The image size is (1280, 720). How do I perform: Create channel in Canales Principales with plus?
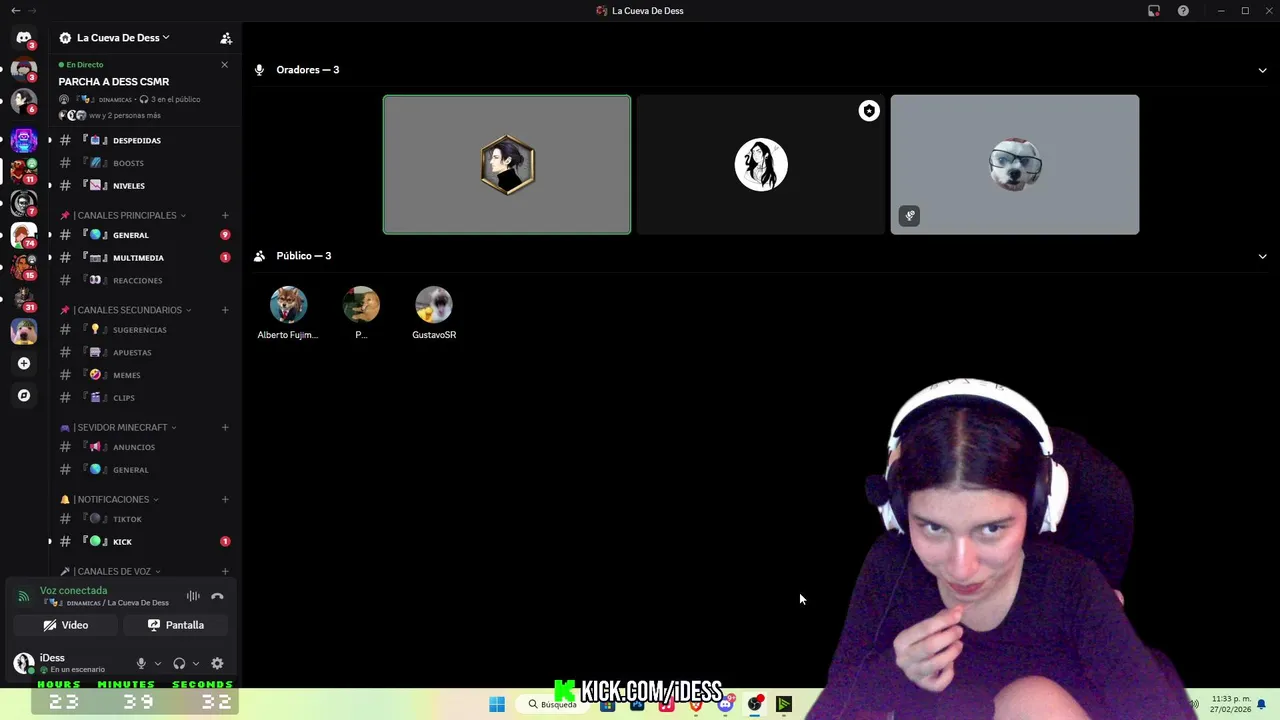225,215
